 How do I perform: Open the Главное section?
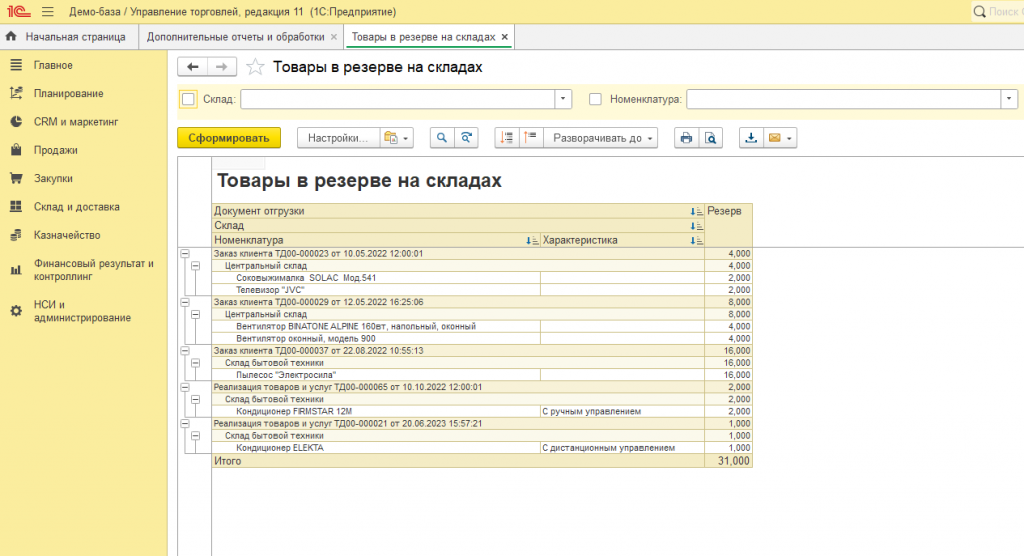tap(53, 65)
